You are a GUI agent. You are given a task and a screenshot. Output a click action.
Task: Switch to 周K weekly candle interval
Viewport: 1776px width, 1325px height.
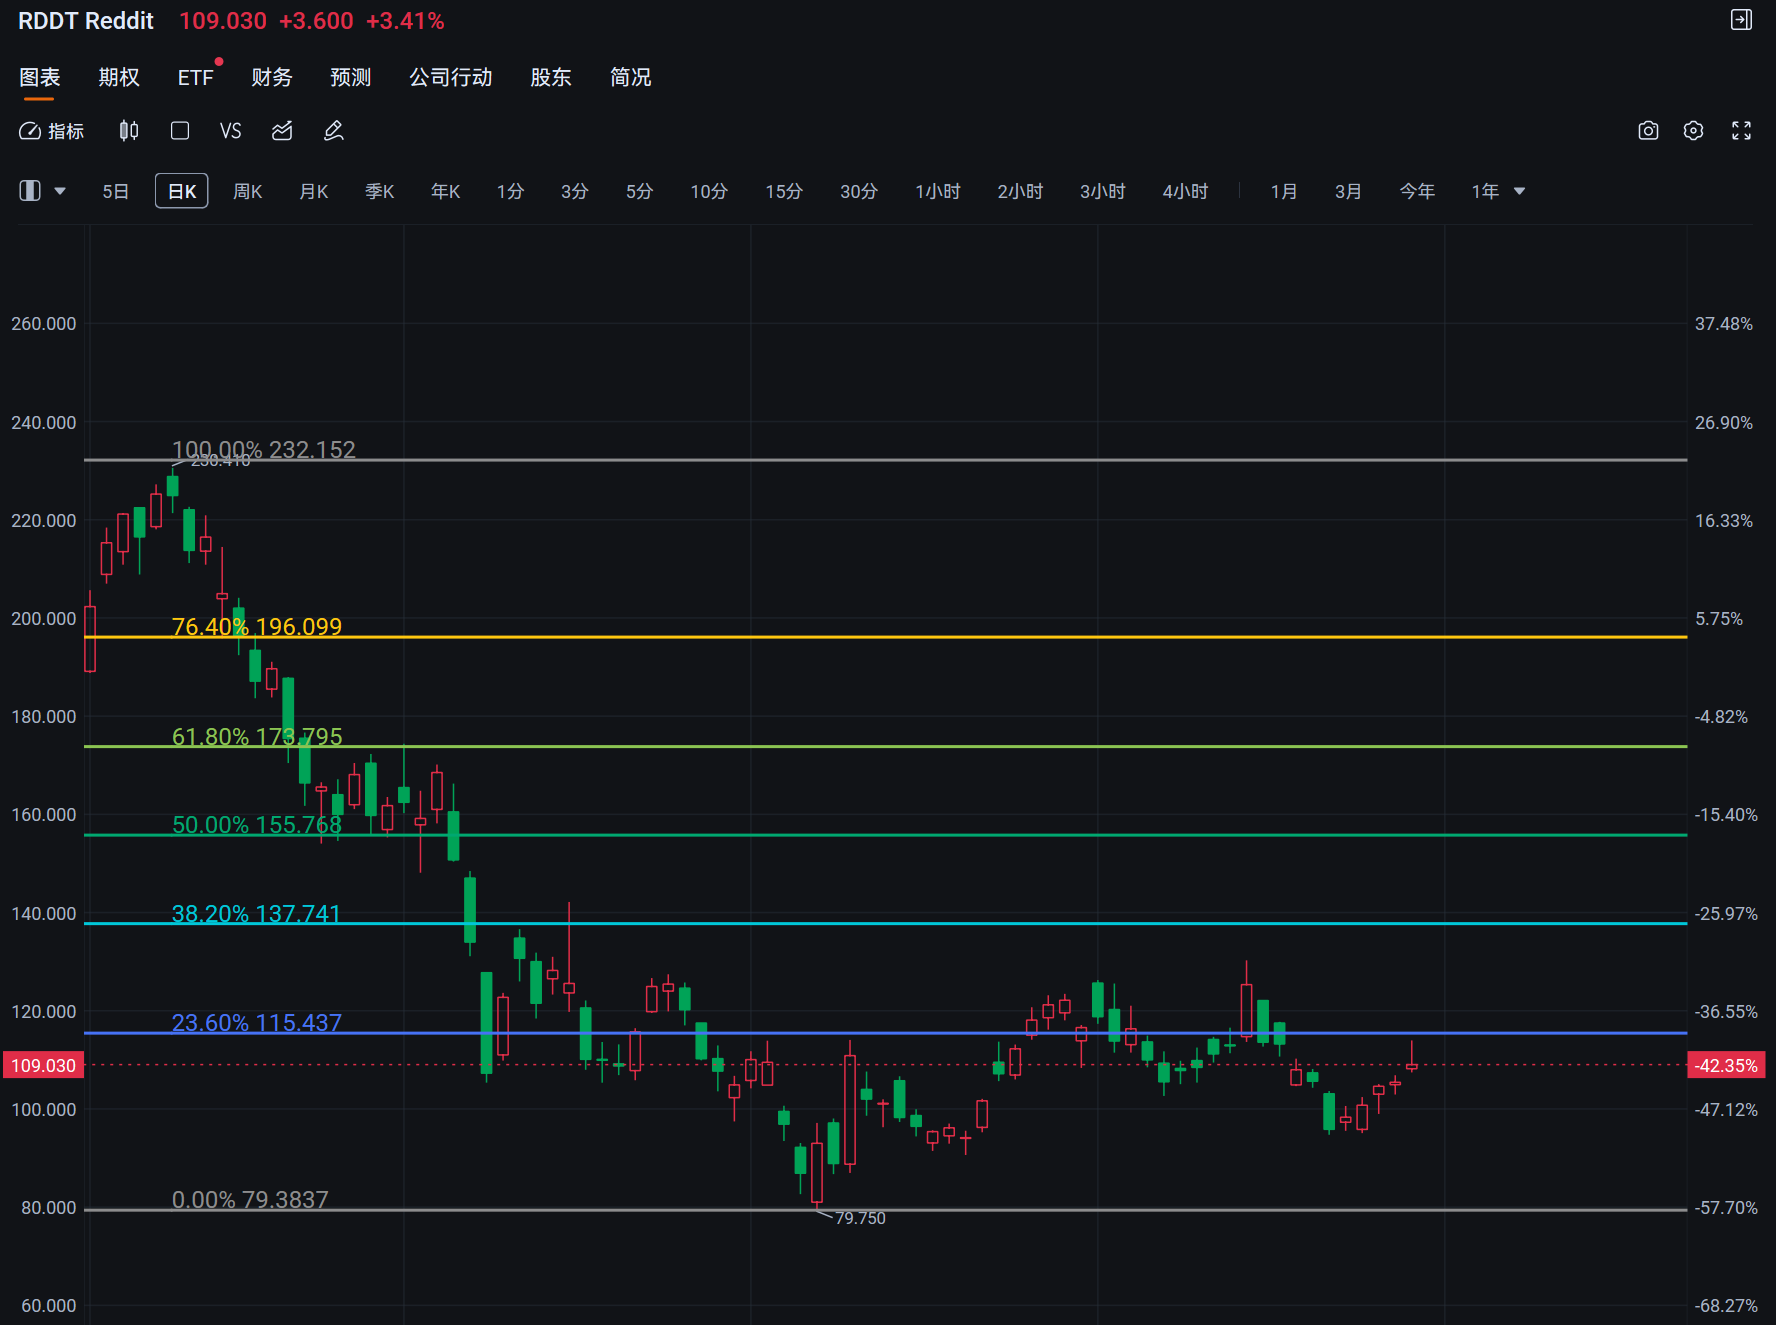(247, 191)
